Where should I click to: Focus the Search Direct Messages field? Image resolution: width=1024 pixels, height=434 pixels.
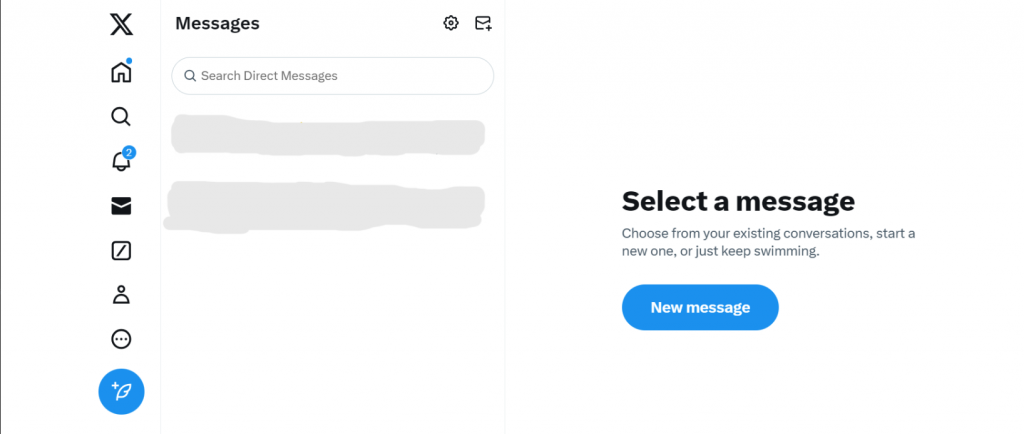point(340,76)
